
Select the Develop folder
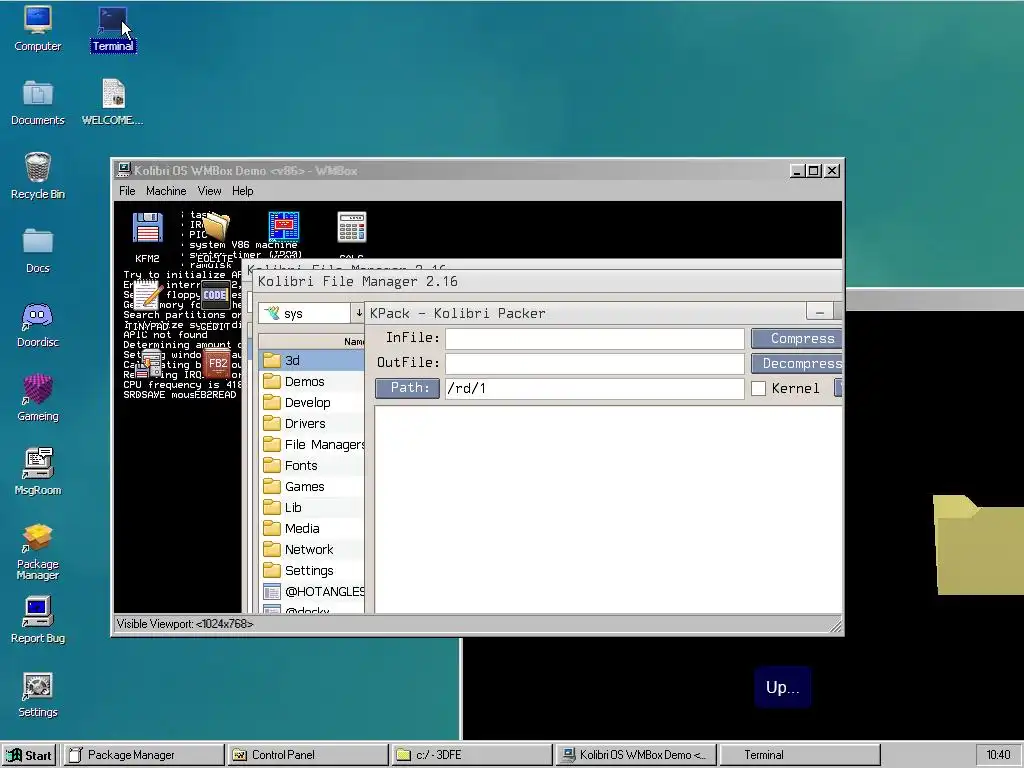pos(312,402)
